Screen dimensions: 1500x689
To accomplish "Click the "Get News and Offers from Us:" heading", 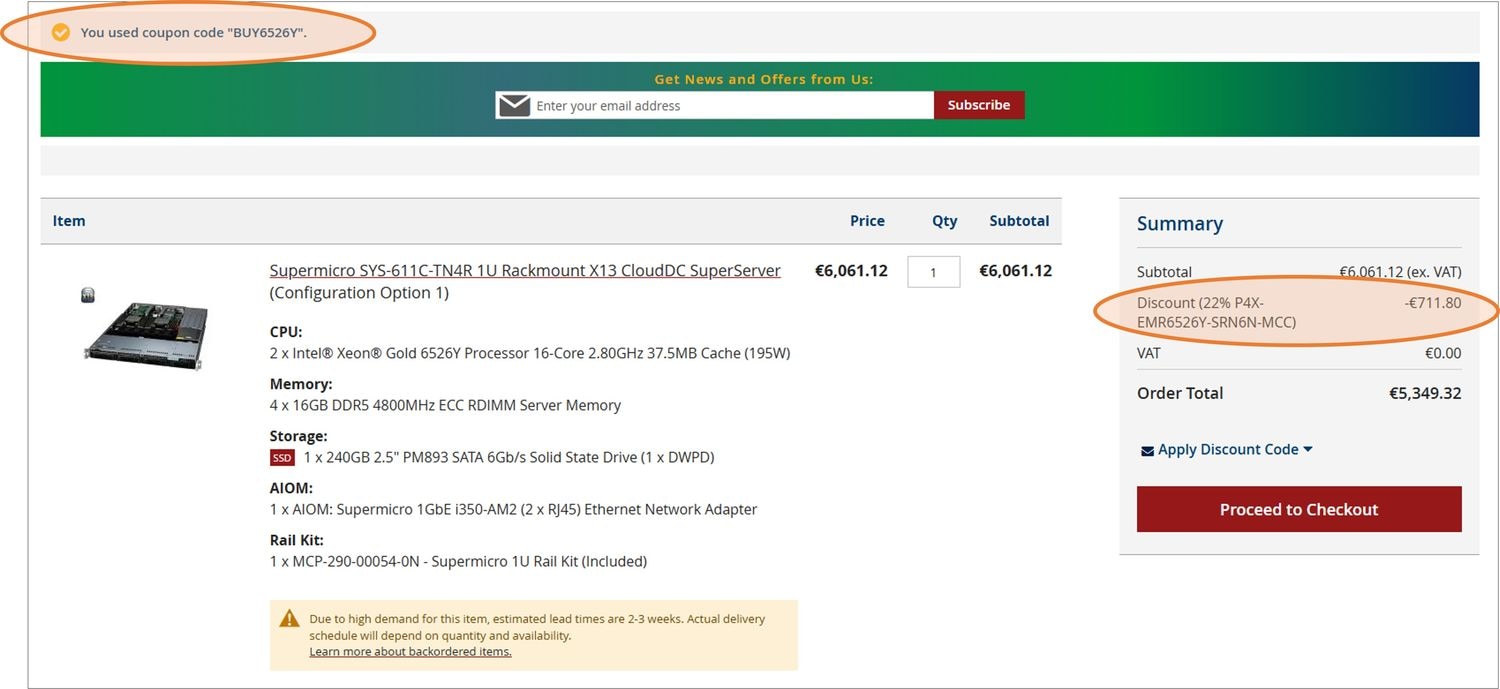I will [x=764, y=79].
